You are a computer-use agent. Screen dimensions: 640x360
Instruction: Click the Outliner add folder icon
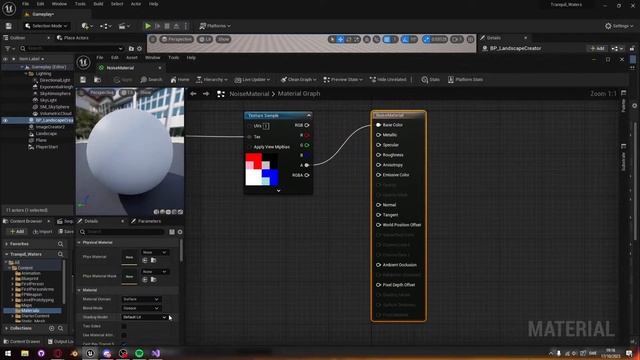tap(131, 49)
